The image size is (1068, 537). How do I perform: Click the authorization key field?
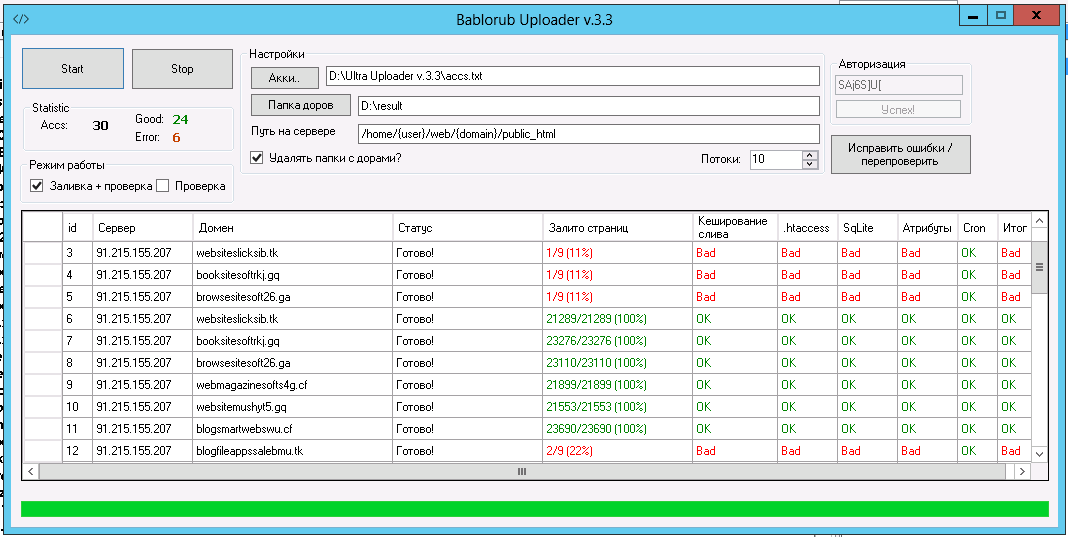899,85
